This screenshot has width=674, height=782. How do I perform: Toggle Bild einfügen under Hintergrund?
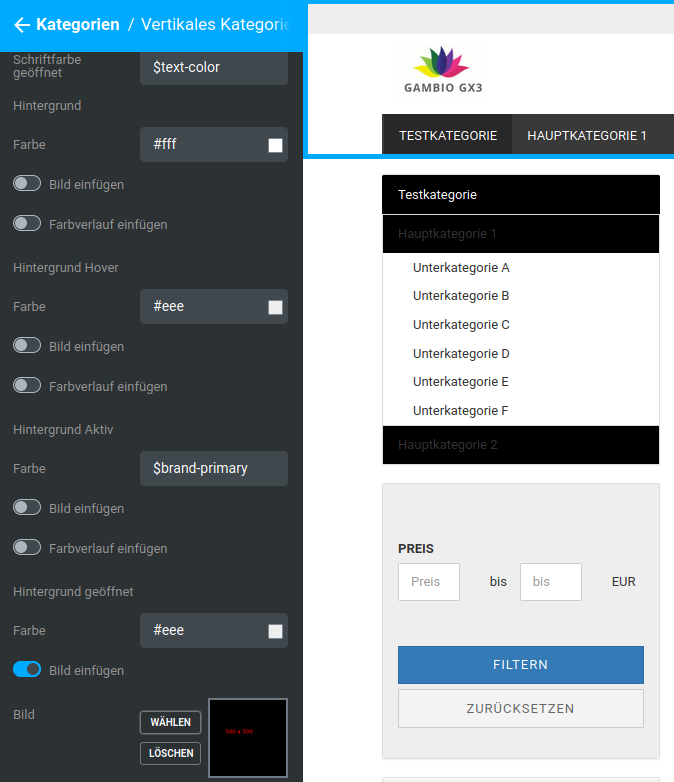(x=27, y=184)
